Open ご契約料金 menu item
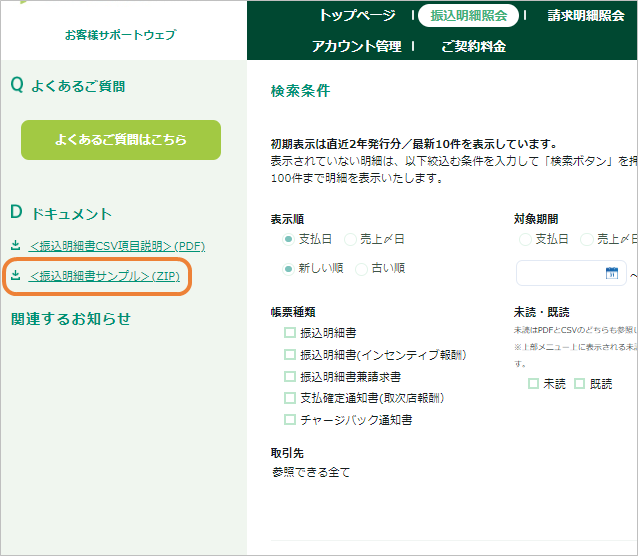This screenshot has width=638, height=556. coord(474,46)
